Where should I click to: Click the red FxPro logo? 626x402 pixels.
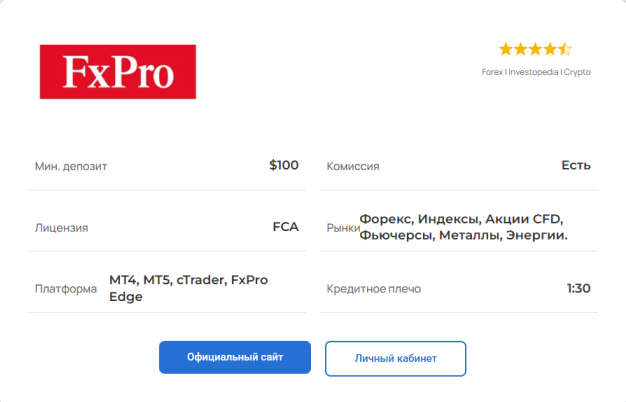118,71
